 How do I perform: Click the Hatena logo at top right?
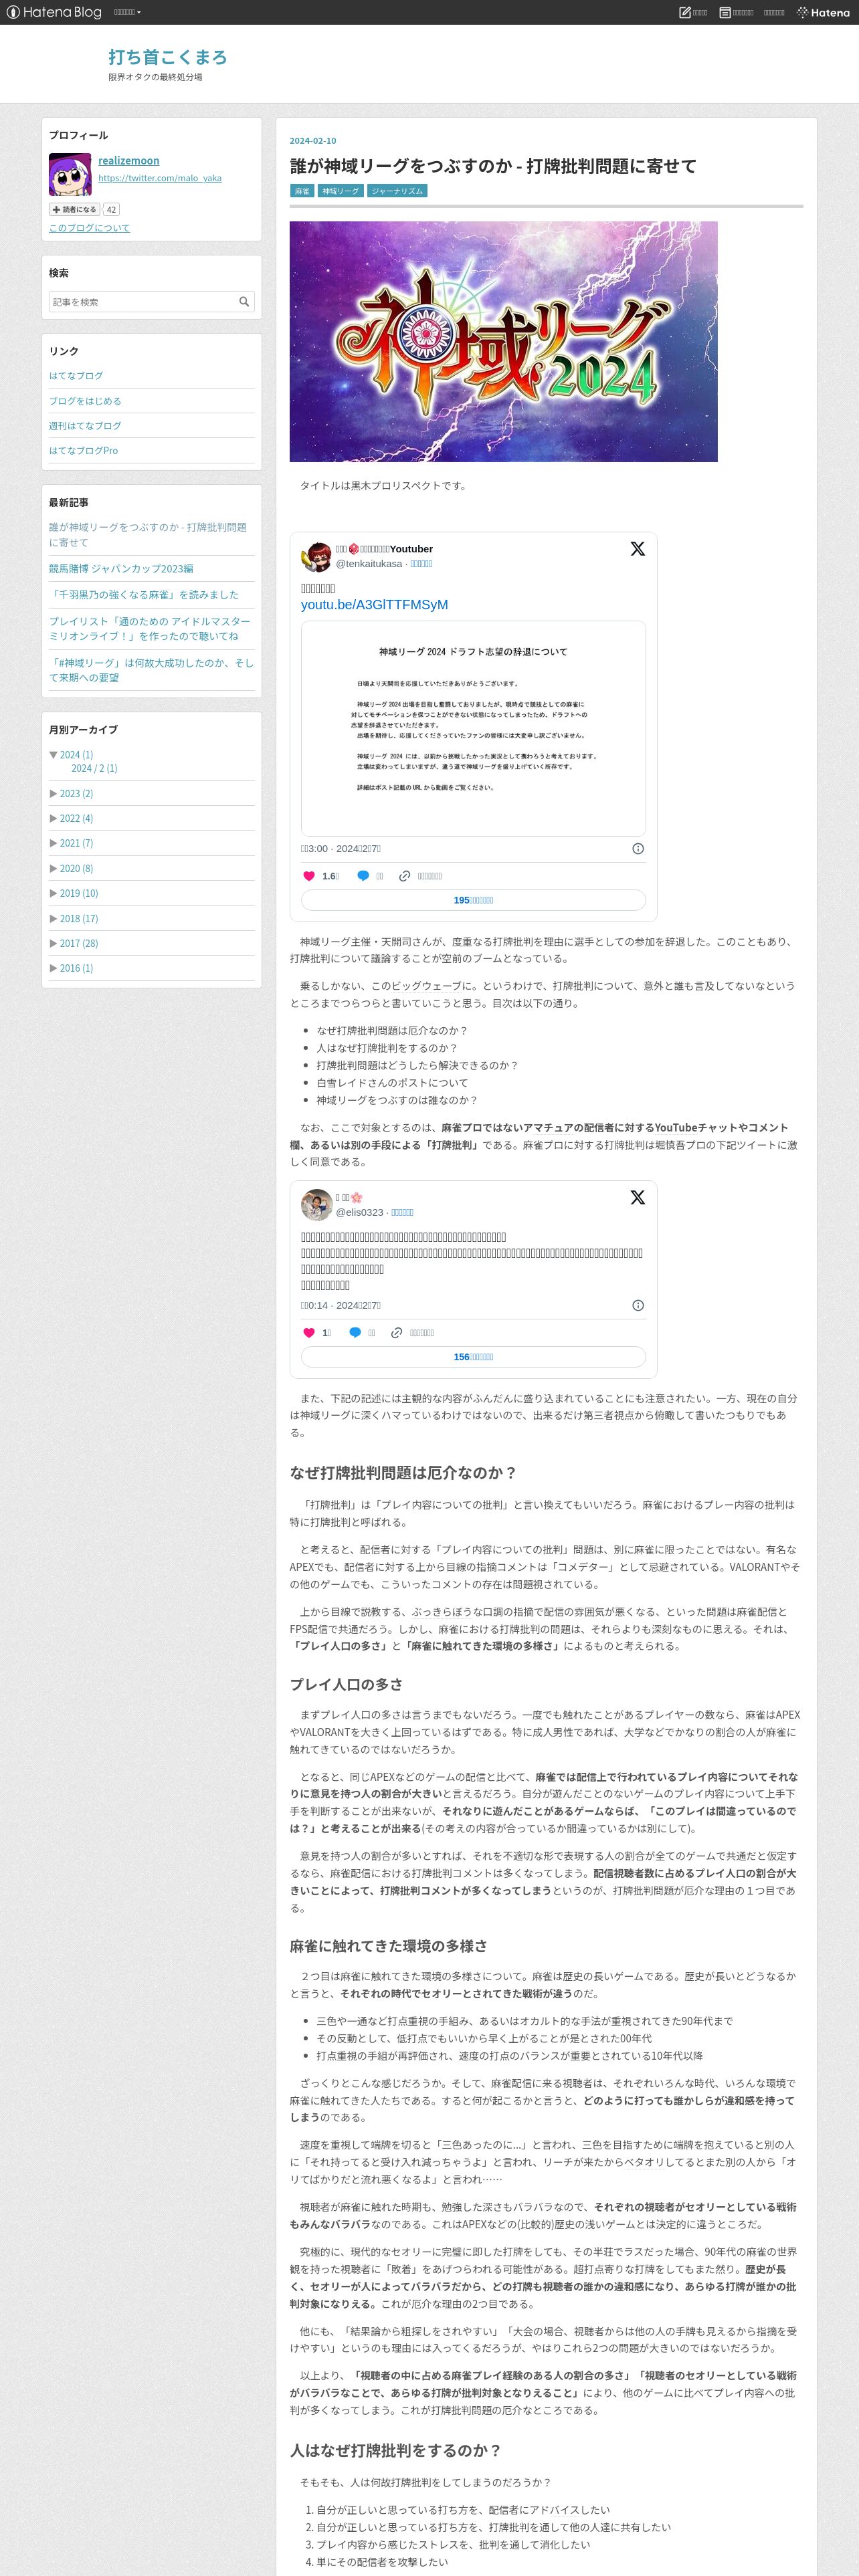point(823,12)
